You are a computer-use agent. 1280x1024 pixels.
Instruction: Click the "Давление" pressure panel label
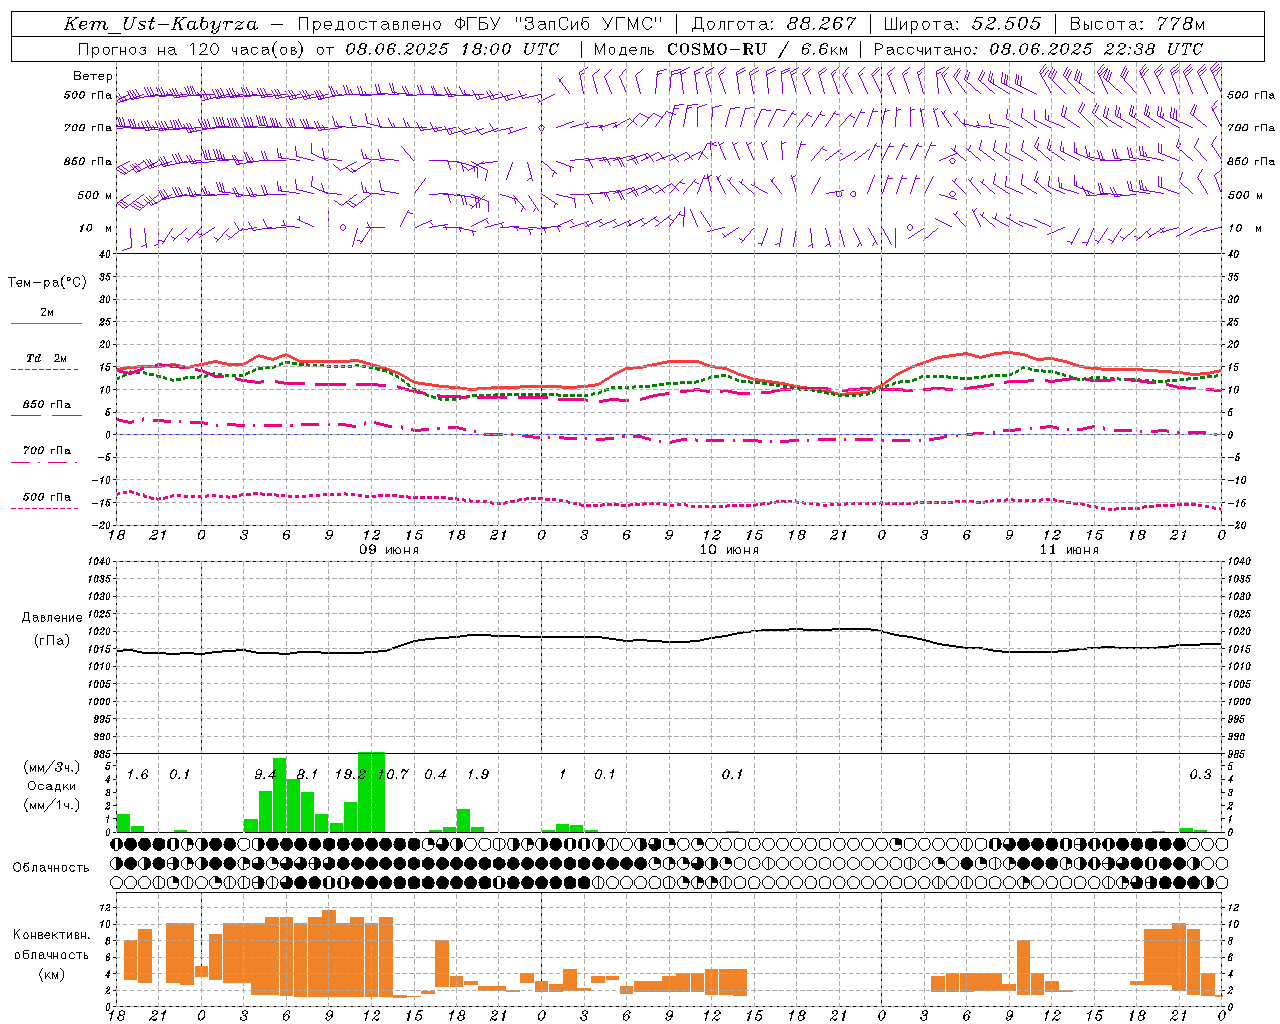(x=52, y=618)
